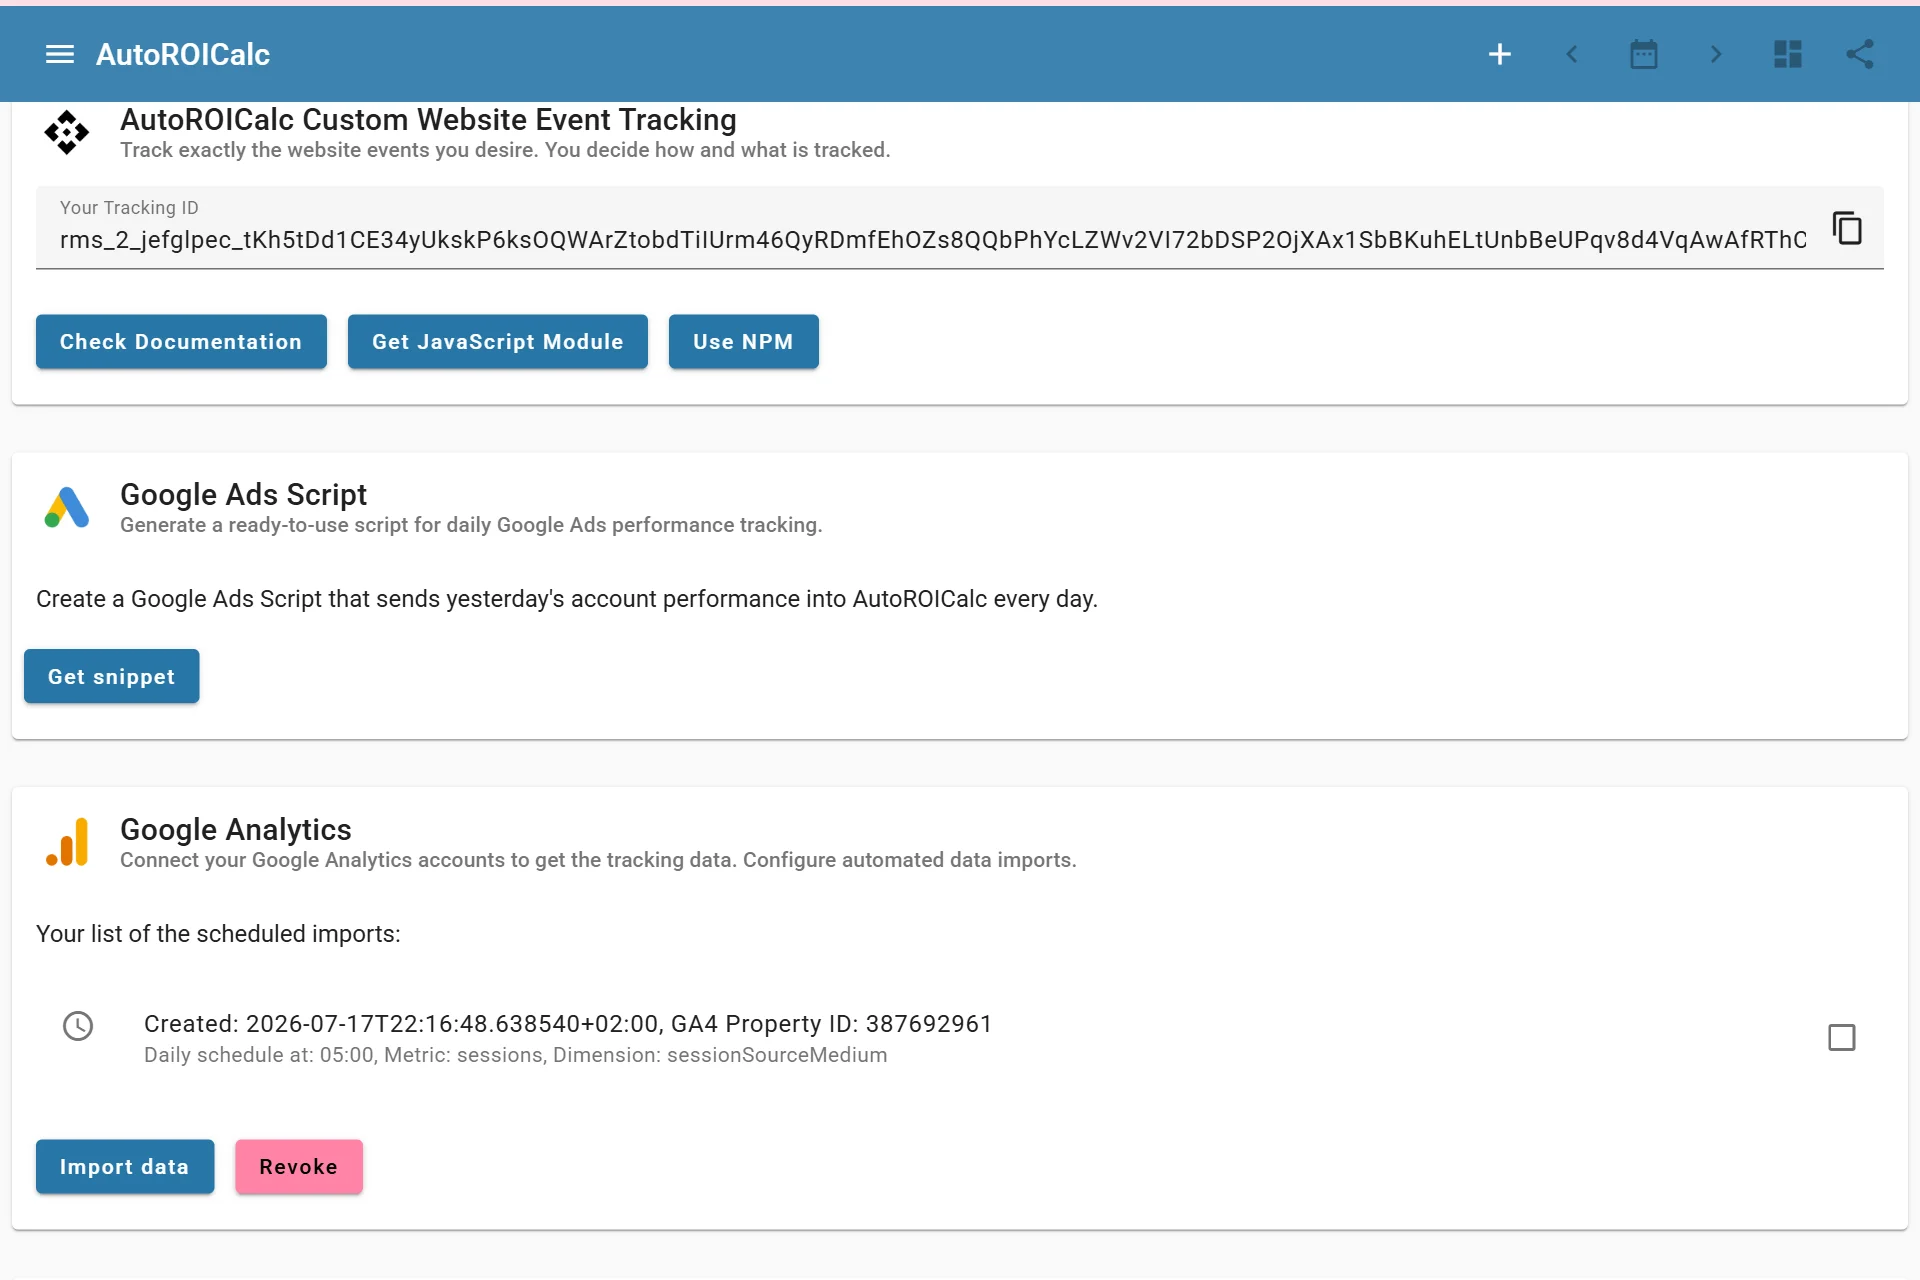Go to previous period with left chevron
1920x1280 pixels.
[1572, 54]
